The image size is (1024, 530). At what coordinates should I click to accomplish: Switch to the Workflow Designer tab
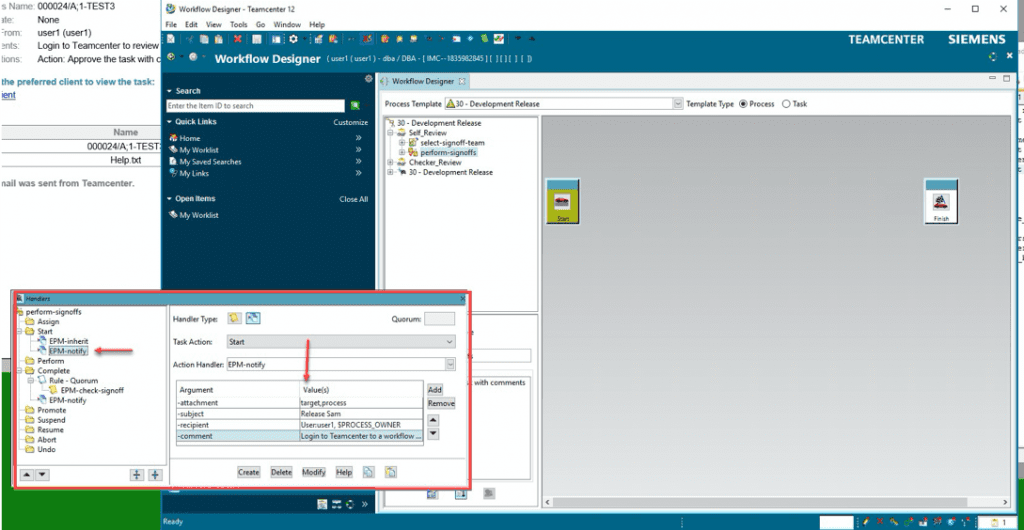tap(422, 81)
